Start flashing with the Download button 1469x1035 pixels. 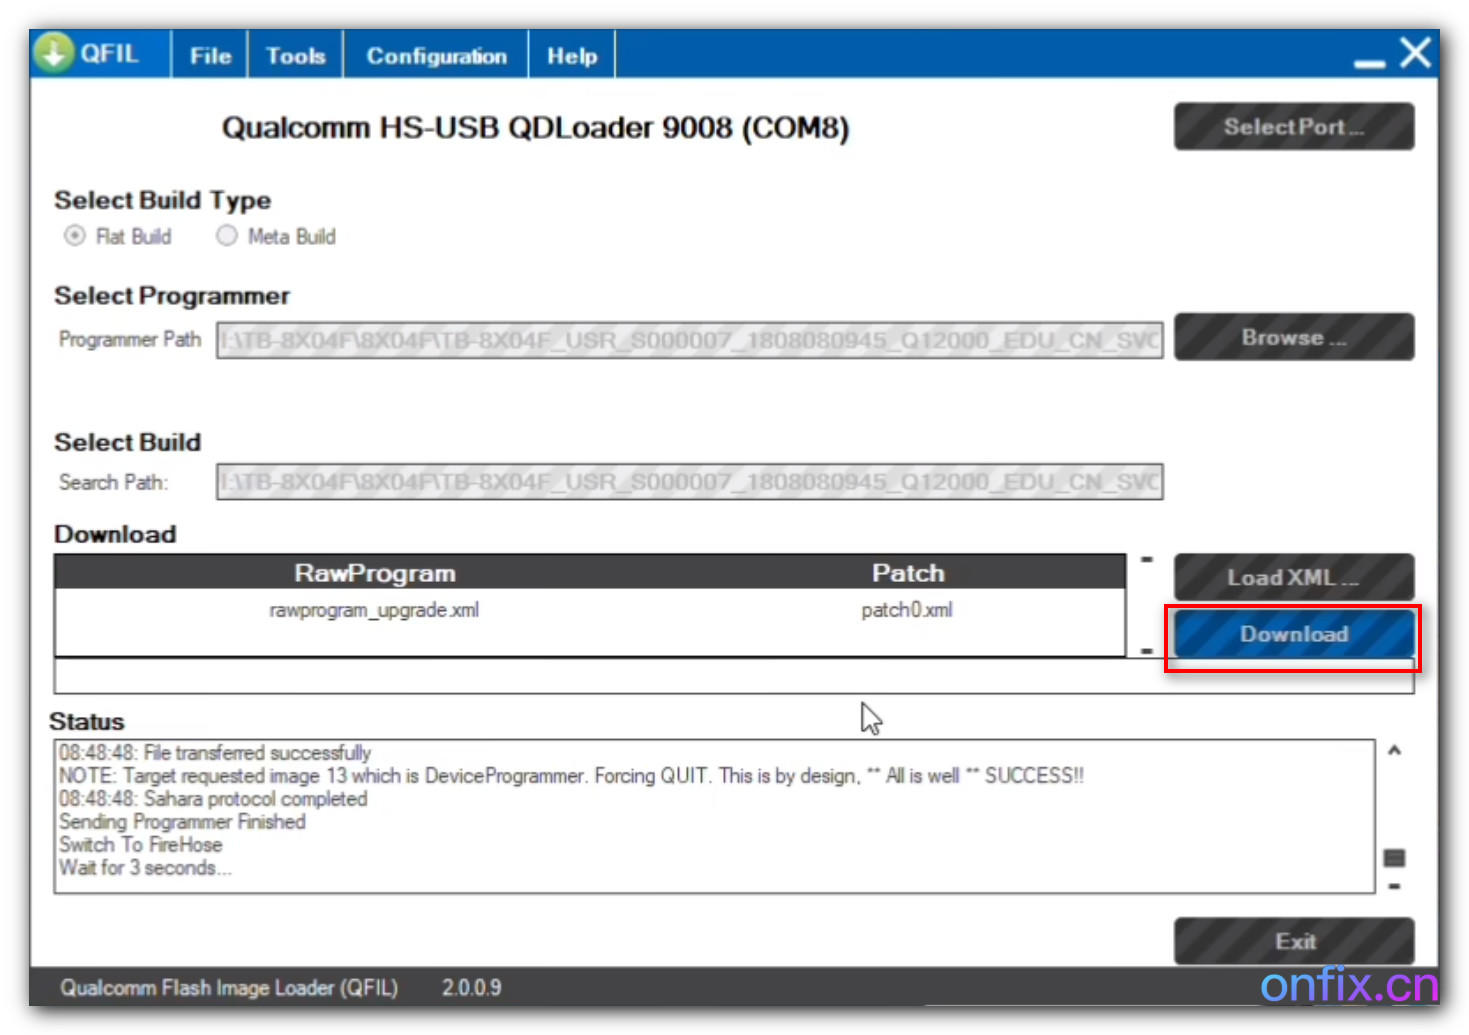(x=1293, y=634)
